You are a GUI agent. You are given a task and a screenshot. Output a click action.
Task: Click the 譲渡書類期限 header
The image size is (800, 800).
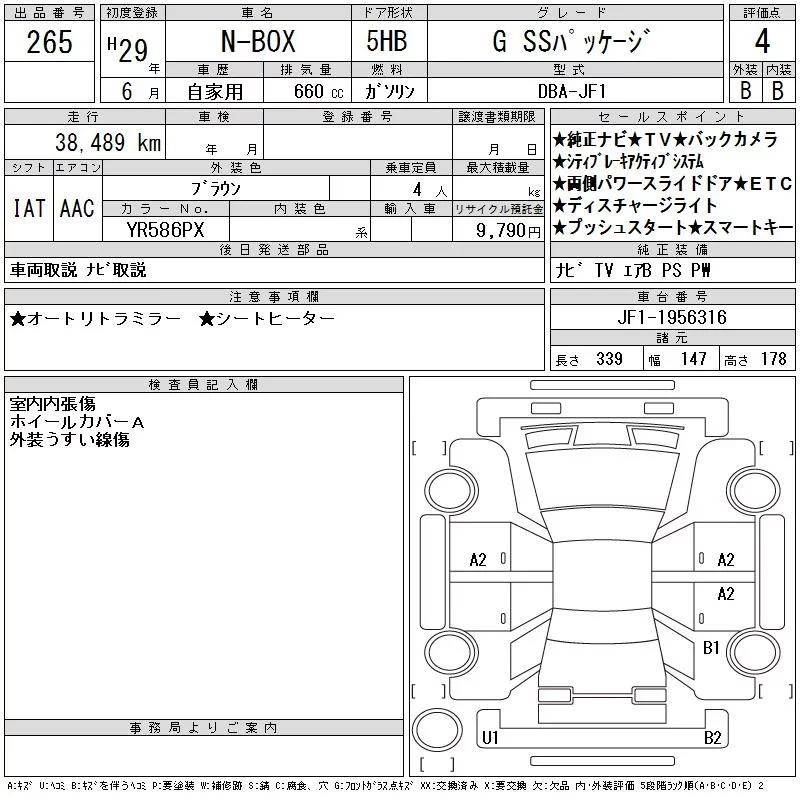click(x=497, y=117)
